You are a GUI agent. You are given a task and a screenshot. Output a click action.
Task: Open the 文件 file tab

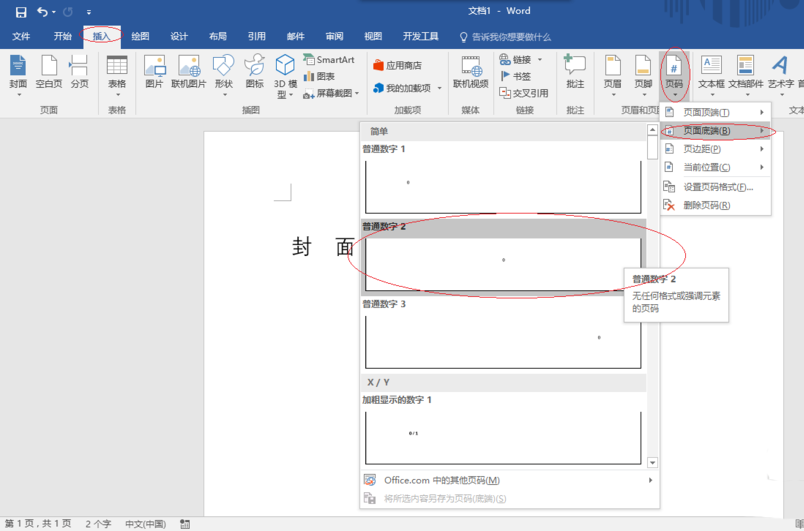21,37
